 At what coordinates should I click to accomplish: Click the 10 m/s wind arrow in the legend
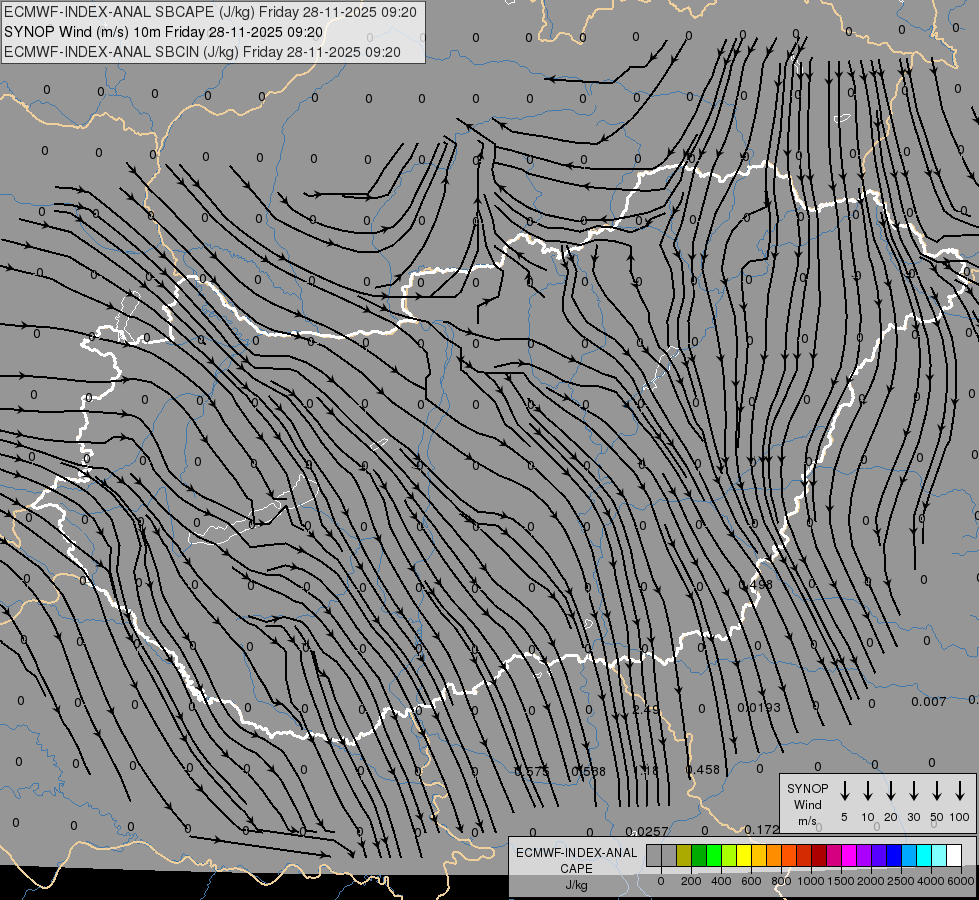click(867, 791)
